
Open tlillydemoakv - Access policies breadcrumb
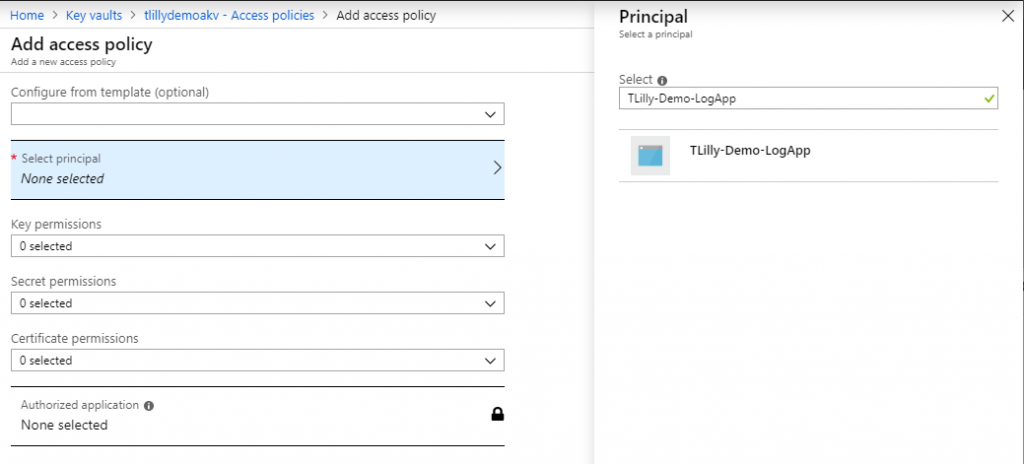pyautogui.click(x=229, y=15)
